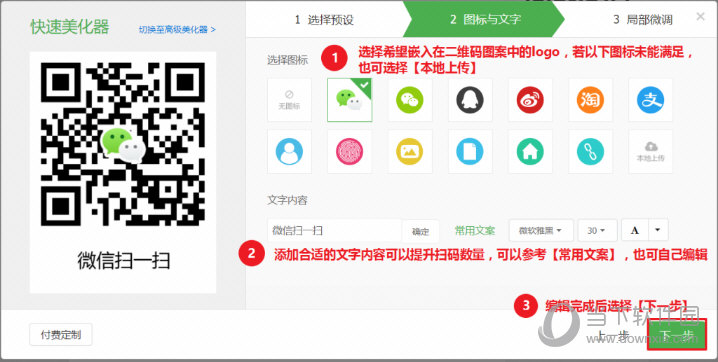Click the 下一步 next button
718x362 pixels.
click(x=676, y=335)
